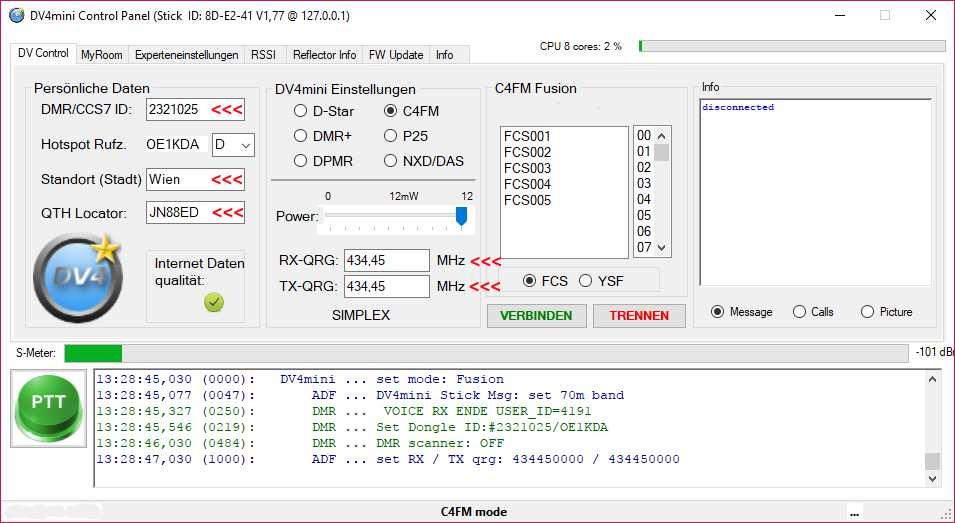
Task: Select the Picture info view
Action: click(x=887, y=312)
